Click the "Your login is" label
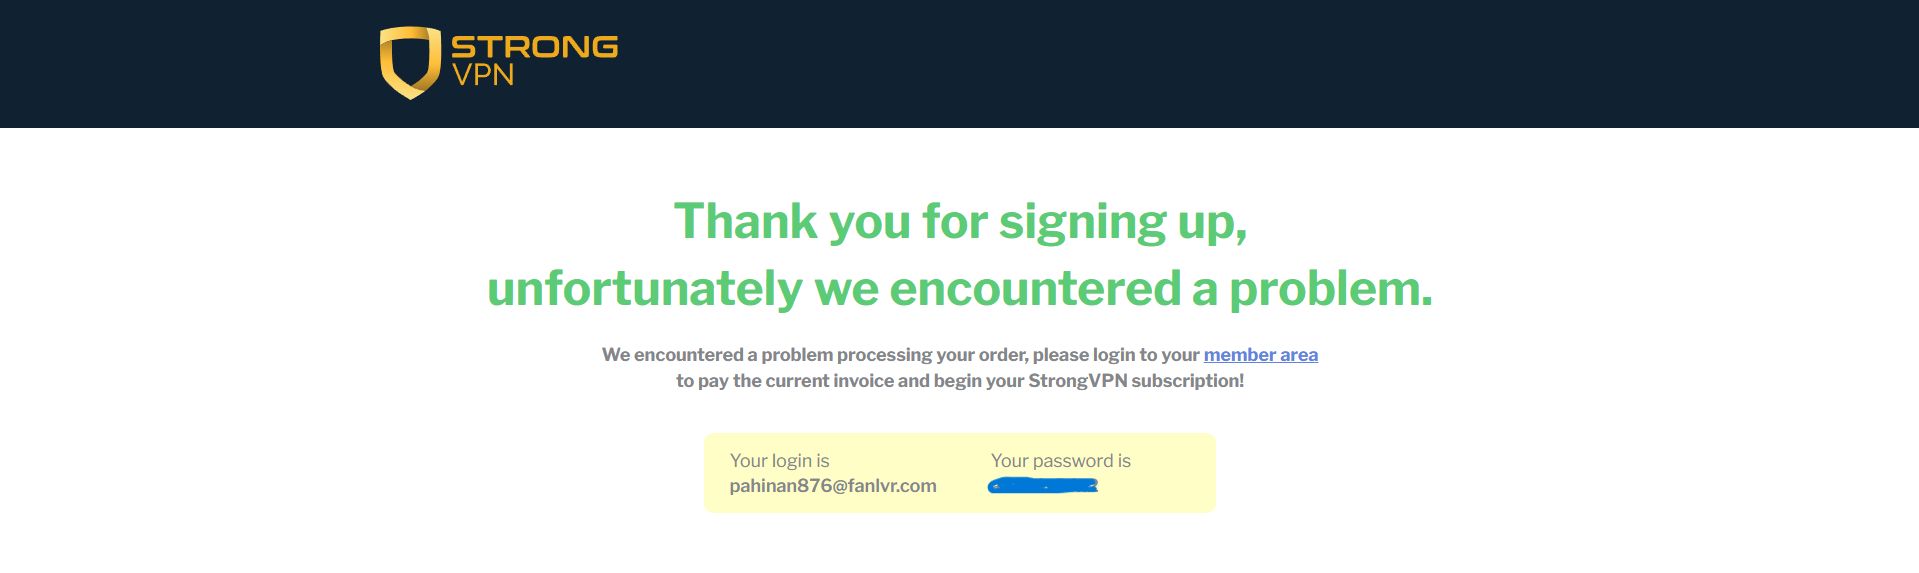 [779, 461]
